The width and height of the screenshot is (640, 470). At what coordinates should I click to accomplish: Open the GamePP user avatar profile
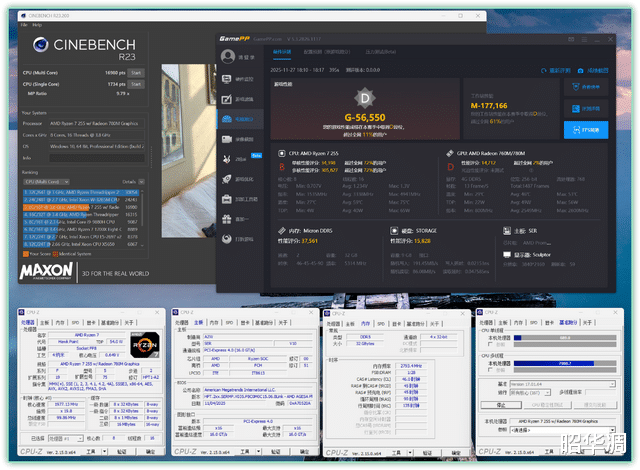(x=228, y=56)
